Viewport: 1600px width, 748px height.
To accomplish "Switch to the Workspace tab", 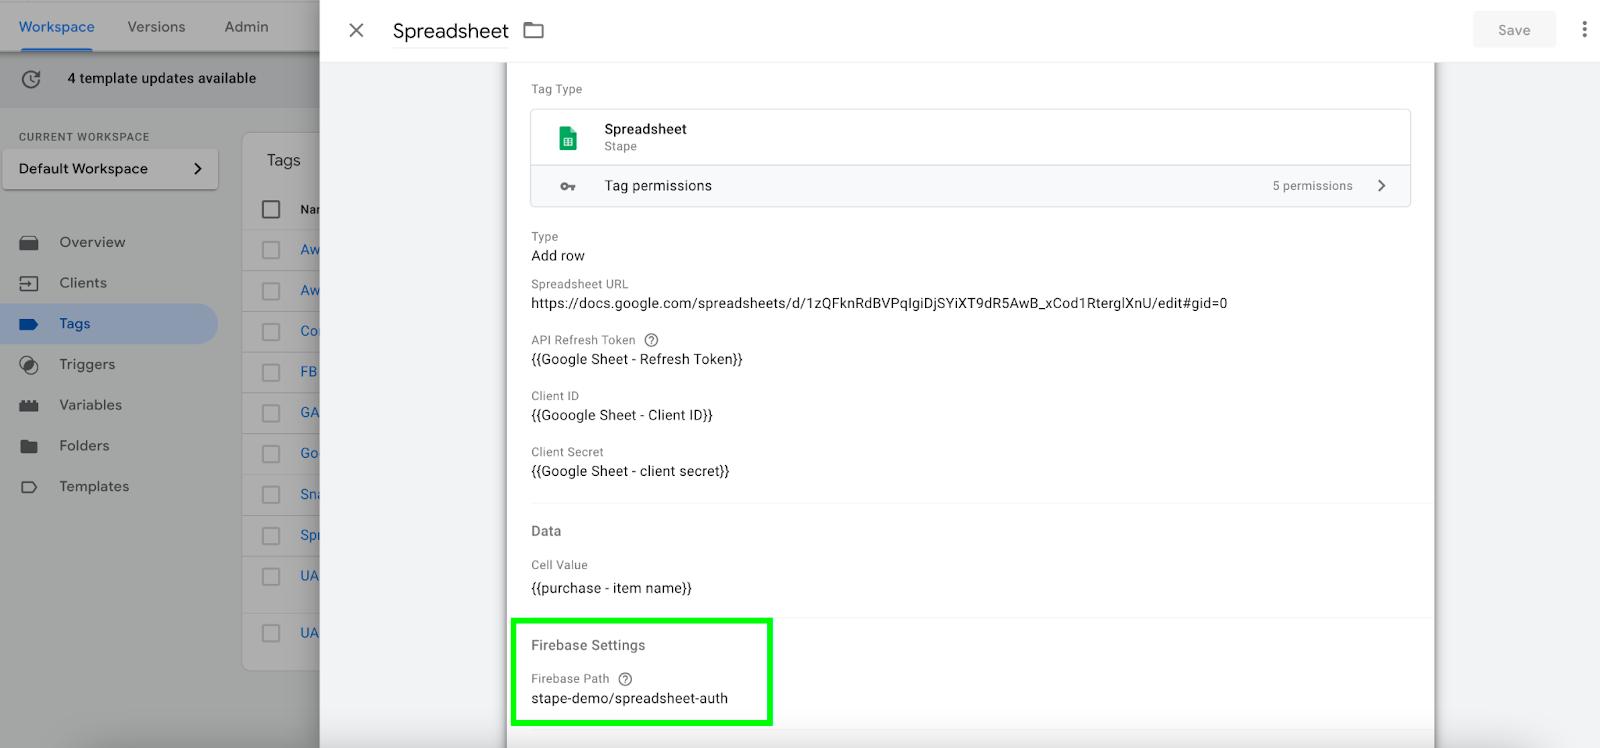I will [x=57, y=27].
